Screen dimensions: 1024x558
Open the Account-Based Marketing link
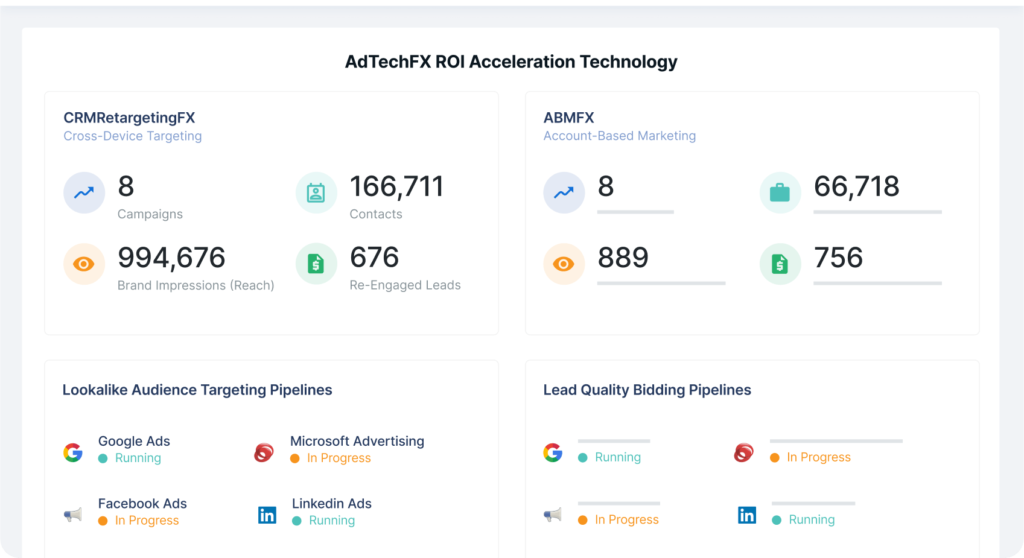pyautogui.click(x=619, y=136)
